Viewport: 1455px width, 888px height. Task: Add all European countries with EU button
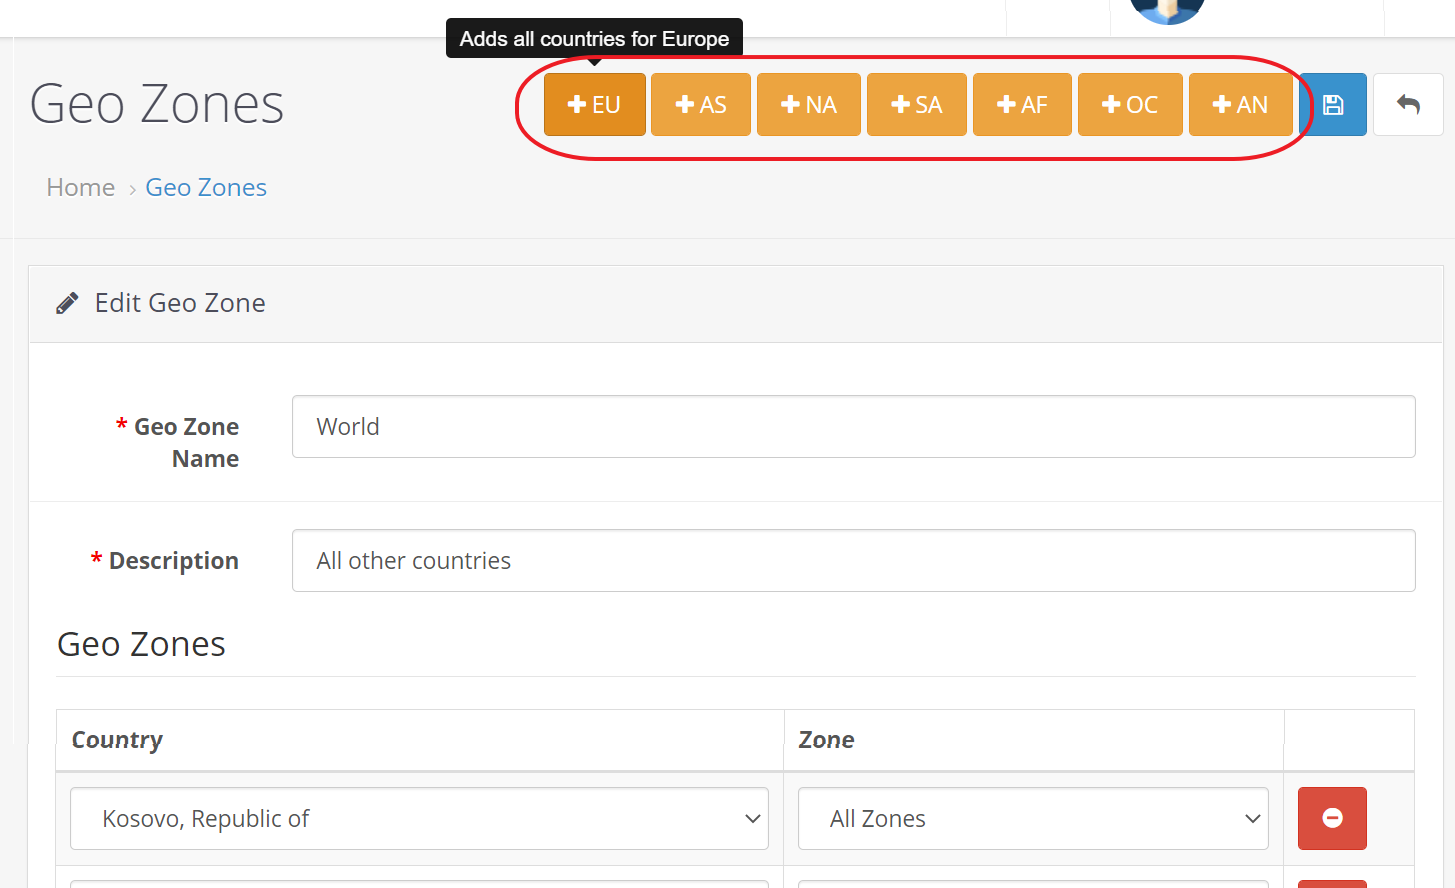click(594, 105)
